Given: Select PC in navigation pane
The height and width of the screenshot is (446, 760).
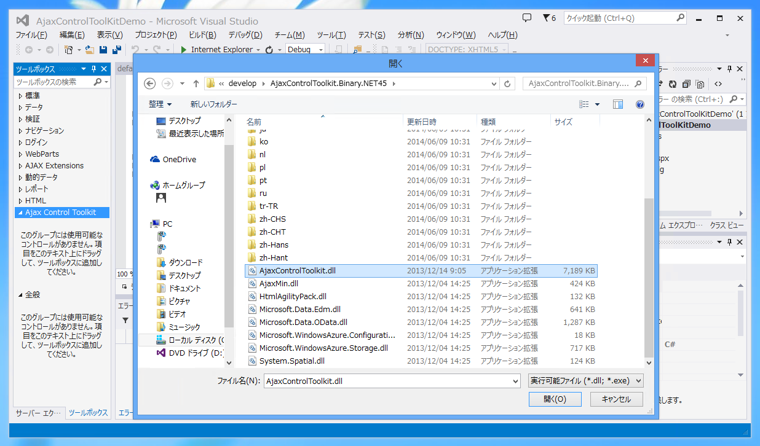Looking at the screenshot, I should (x=161, y=224).
